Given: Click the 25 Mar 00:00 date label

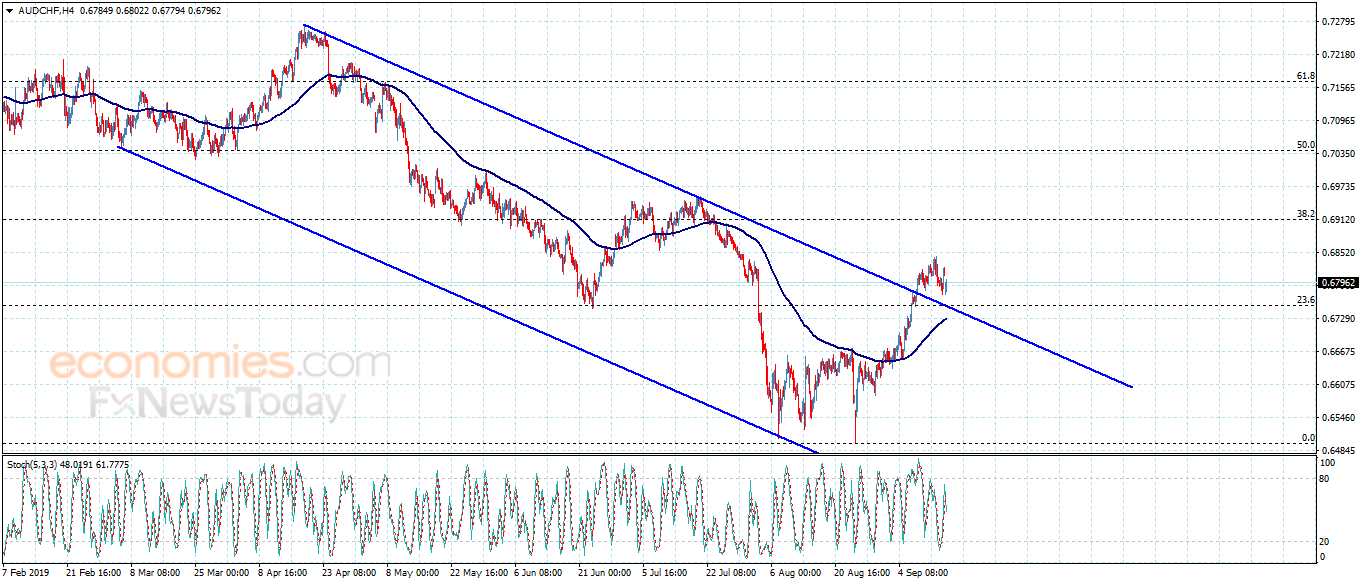Looking at the screenshot, I should (x=222, y=574).
